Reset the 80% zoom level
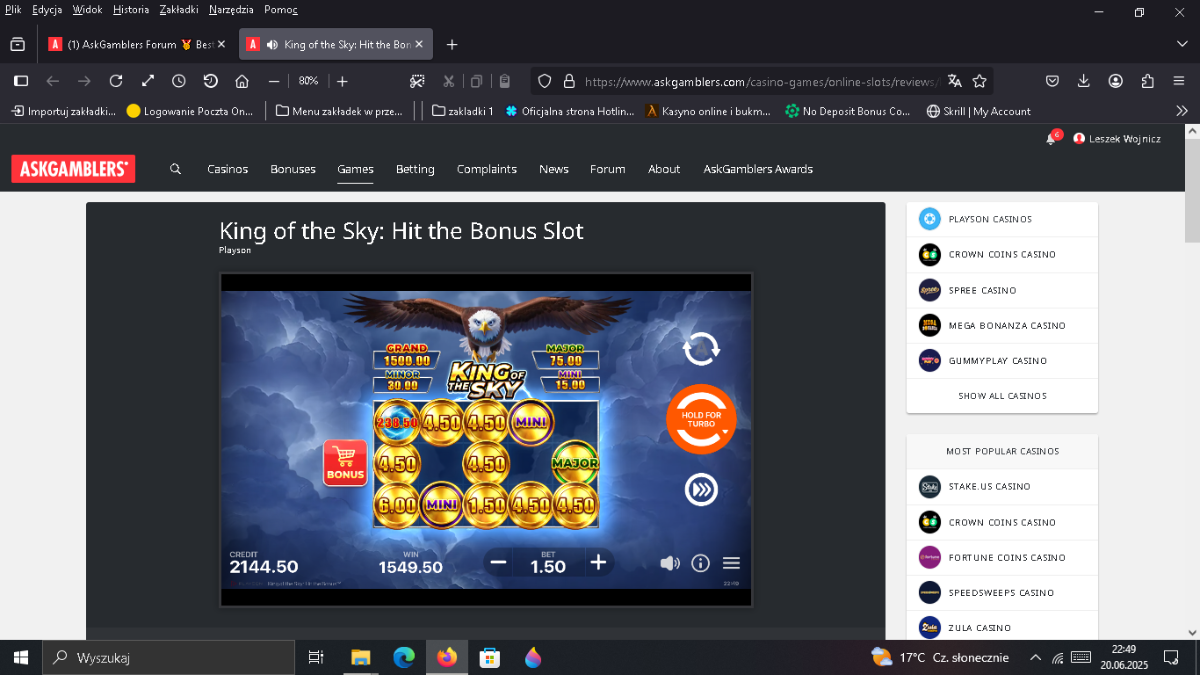The image size is (1200, 675). 308,81
